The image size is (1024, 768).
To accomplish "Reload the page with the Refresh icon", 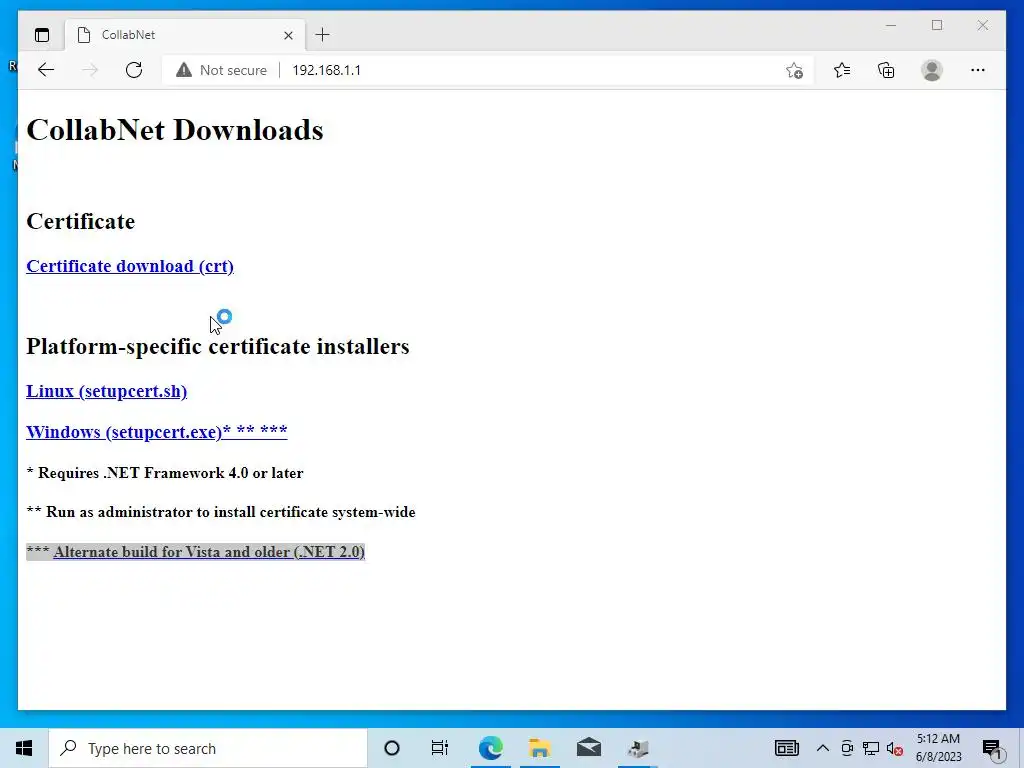I will tap(134, 70).
